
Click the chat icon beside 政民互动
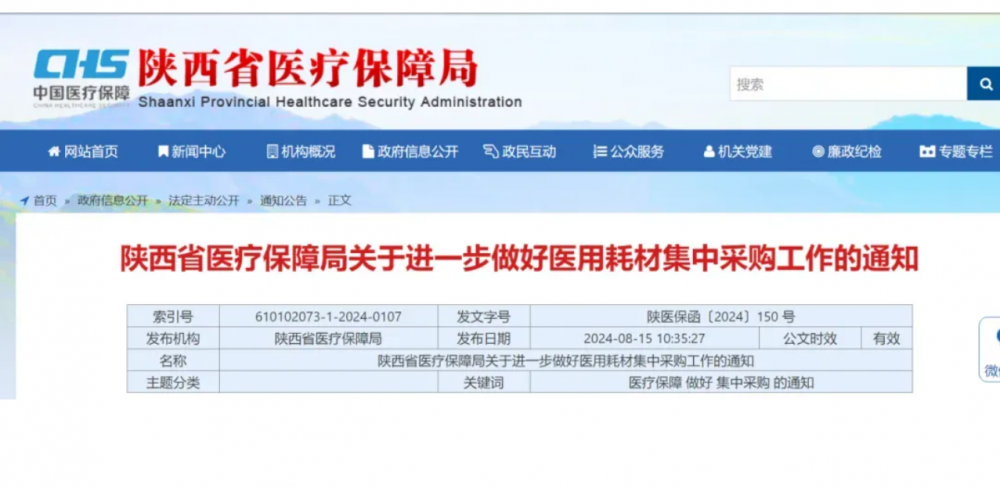[x=490, y=152]
